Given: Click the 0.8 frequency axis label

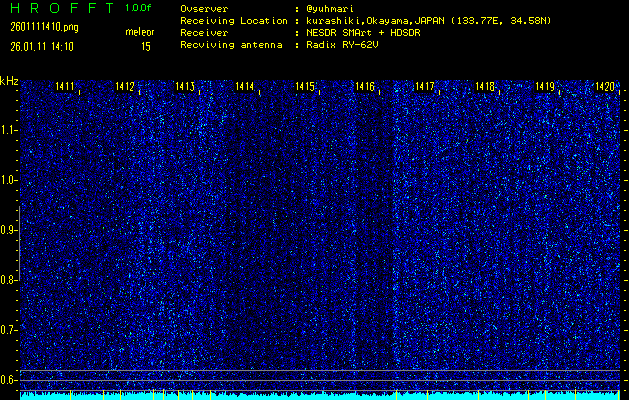Looking at the screenshot, I should tap(9, 279).
